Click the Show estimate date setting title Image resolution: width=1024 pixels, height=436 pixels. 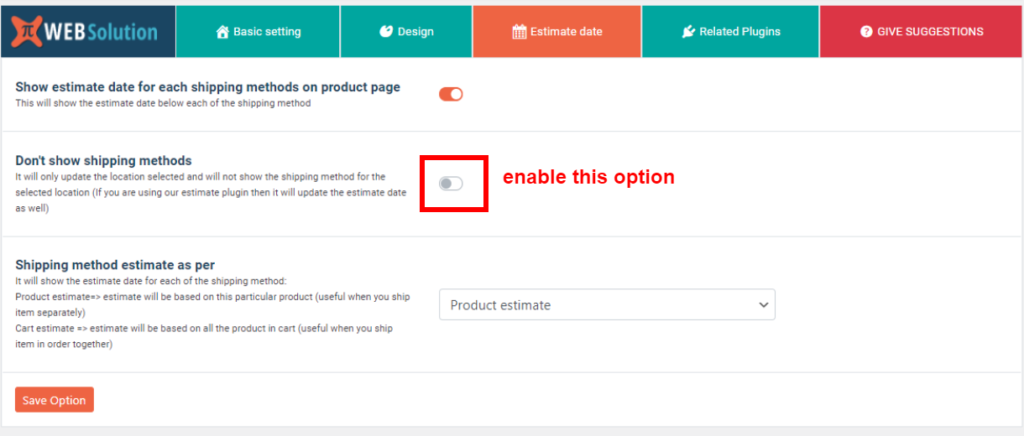[x=208, y=87]
